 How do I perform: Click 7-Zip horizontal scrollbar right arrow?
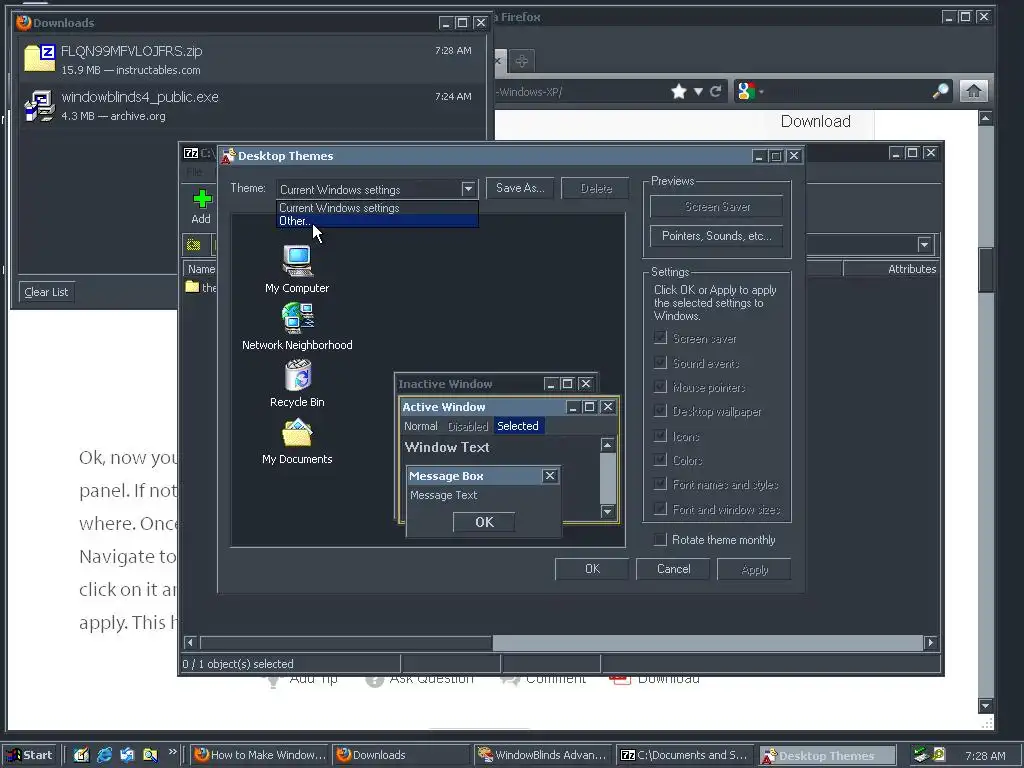click(x=931, y=643)
